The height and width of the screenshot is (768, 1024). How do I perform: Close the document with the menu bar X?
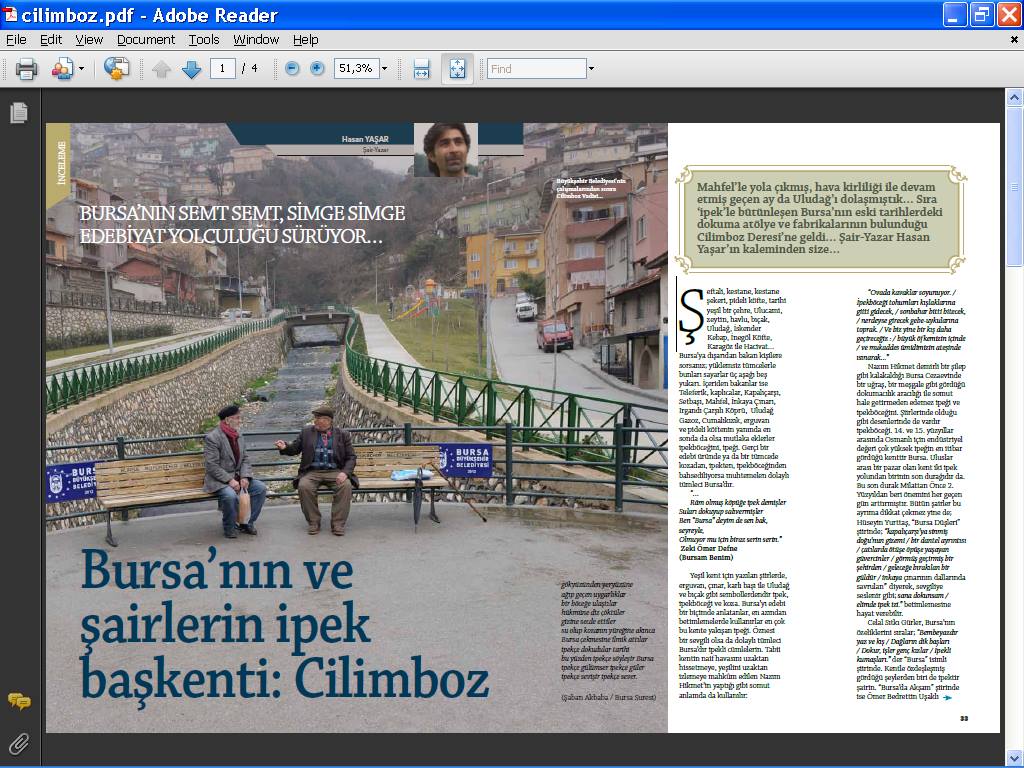click(1014, 40)
